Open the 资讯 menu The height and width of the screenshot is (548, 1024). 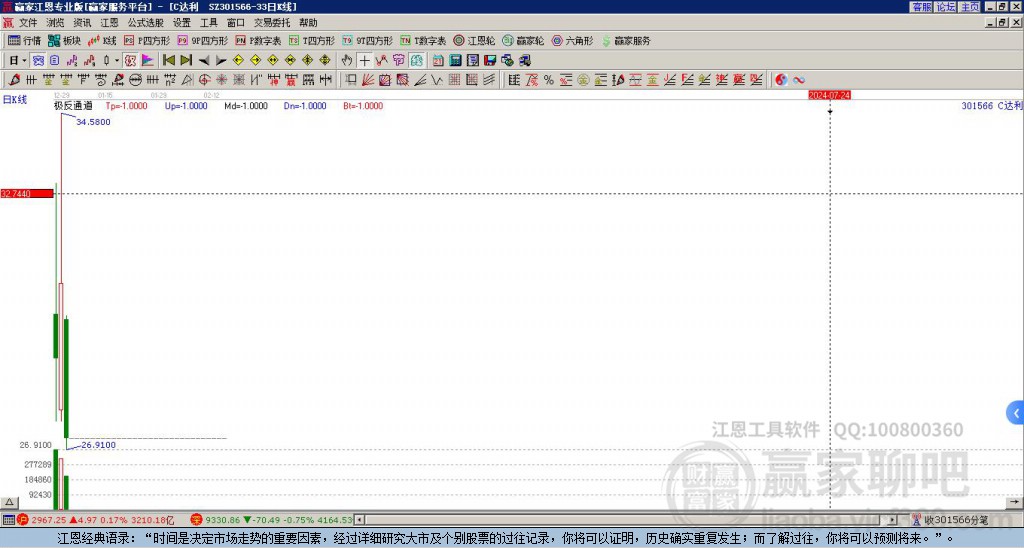click(82, 23)
